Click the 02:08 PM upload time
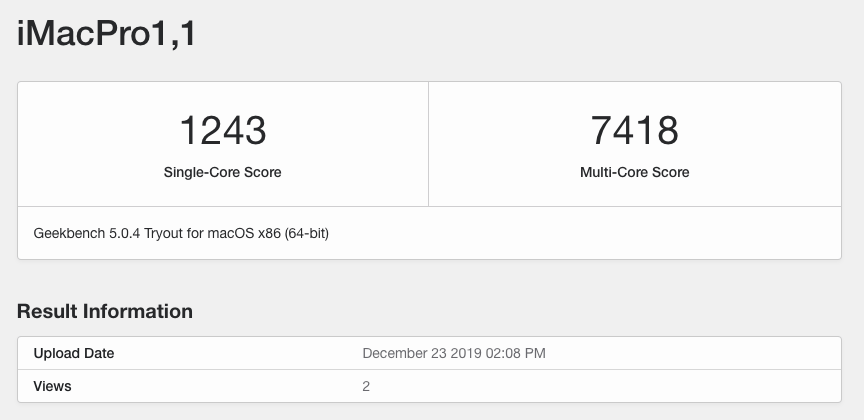Viewport: 864px width, 420px height. click(516, 353)
